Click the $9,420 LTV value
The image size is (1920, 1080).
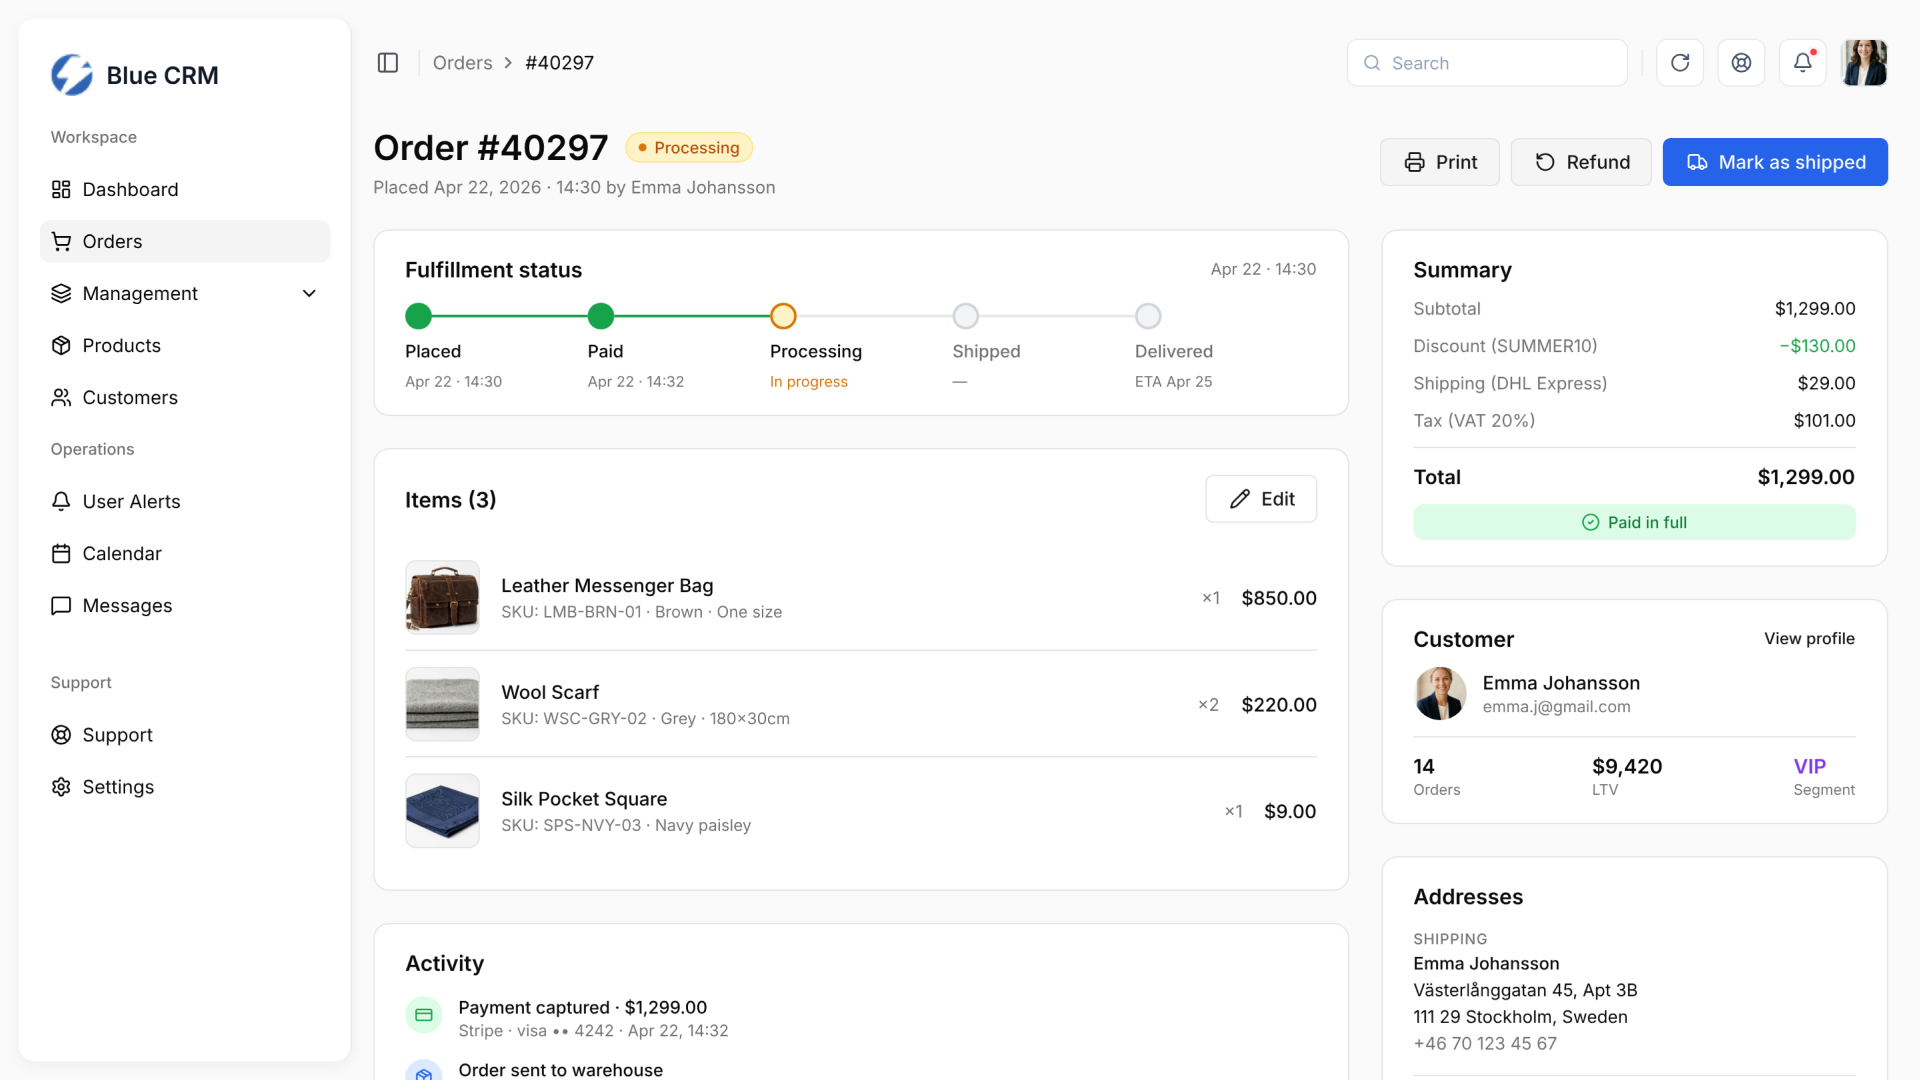pyautogui.click(x=1627, y=767)
